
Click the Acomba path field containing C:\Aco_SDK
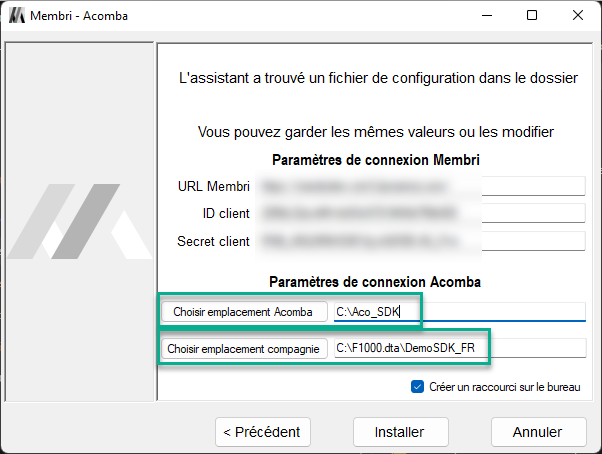pos(458,312)
